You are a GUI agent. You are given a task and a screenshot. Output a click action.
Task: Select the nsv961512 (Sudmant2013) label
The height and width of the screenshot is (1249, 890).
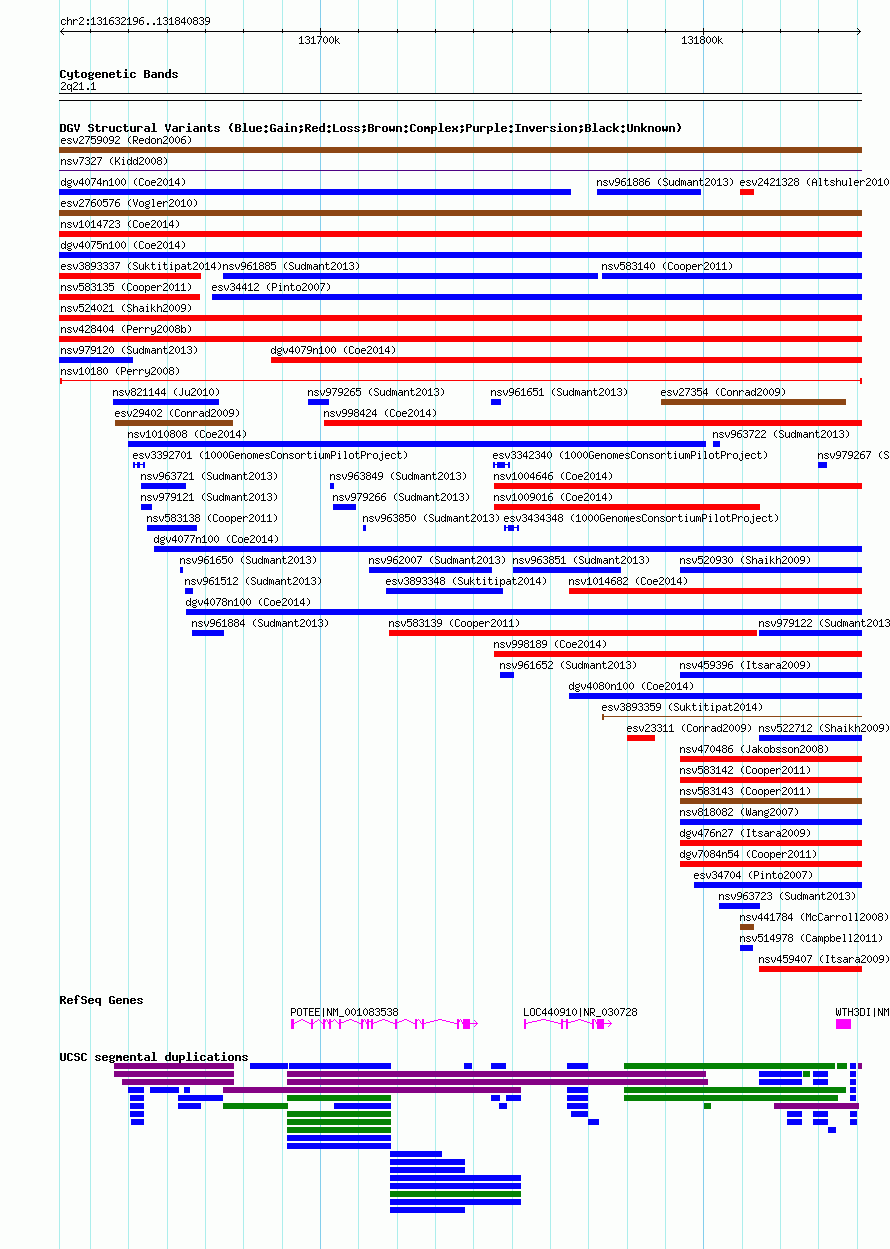point(253,581)
